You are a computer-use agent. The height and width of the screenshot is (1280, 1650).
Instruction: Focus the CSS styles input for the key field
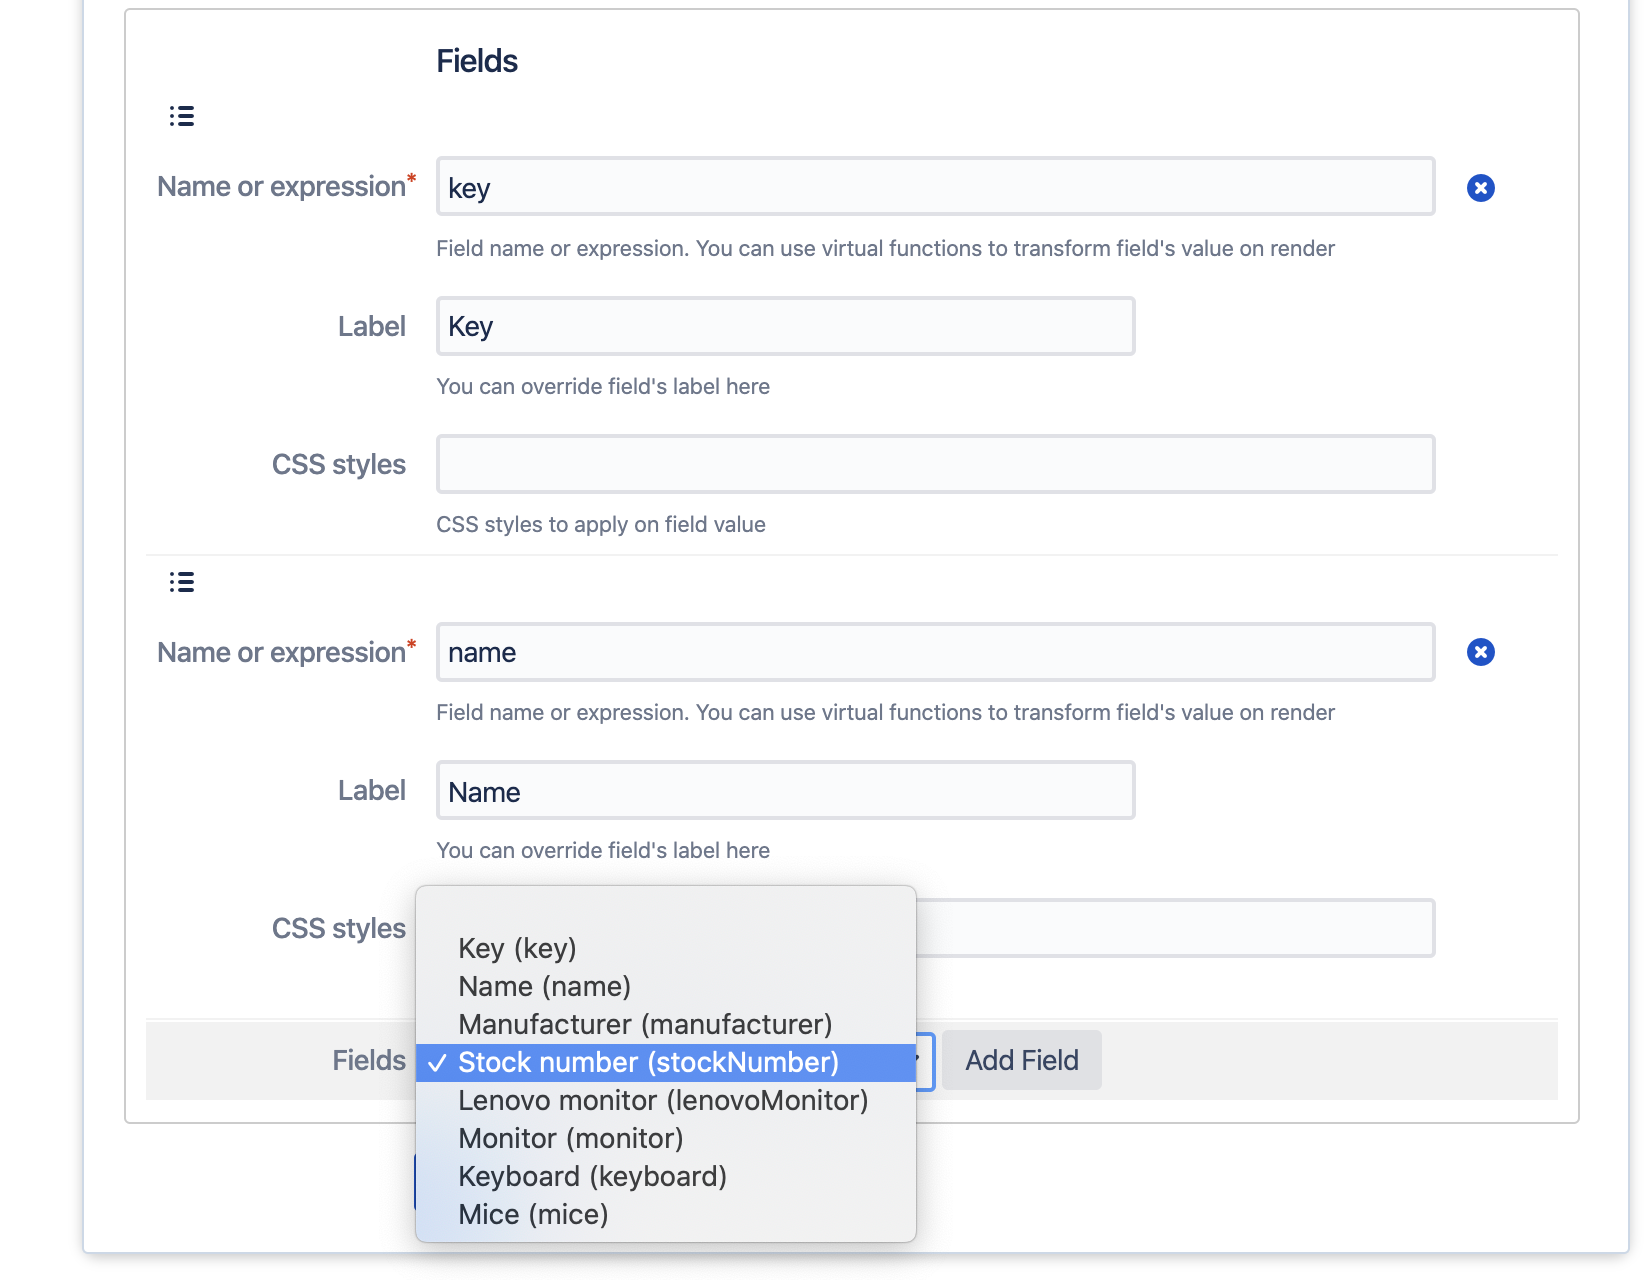pyautogui.click(x=936, y=464)
